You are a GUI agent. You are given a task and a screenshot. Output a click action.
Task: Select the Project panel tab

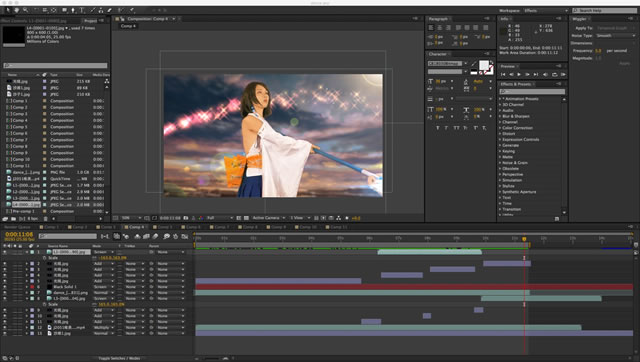pyautogui.click(x=91, y=20)
